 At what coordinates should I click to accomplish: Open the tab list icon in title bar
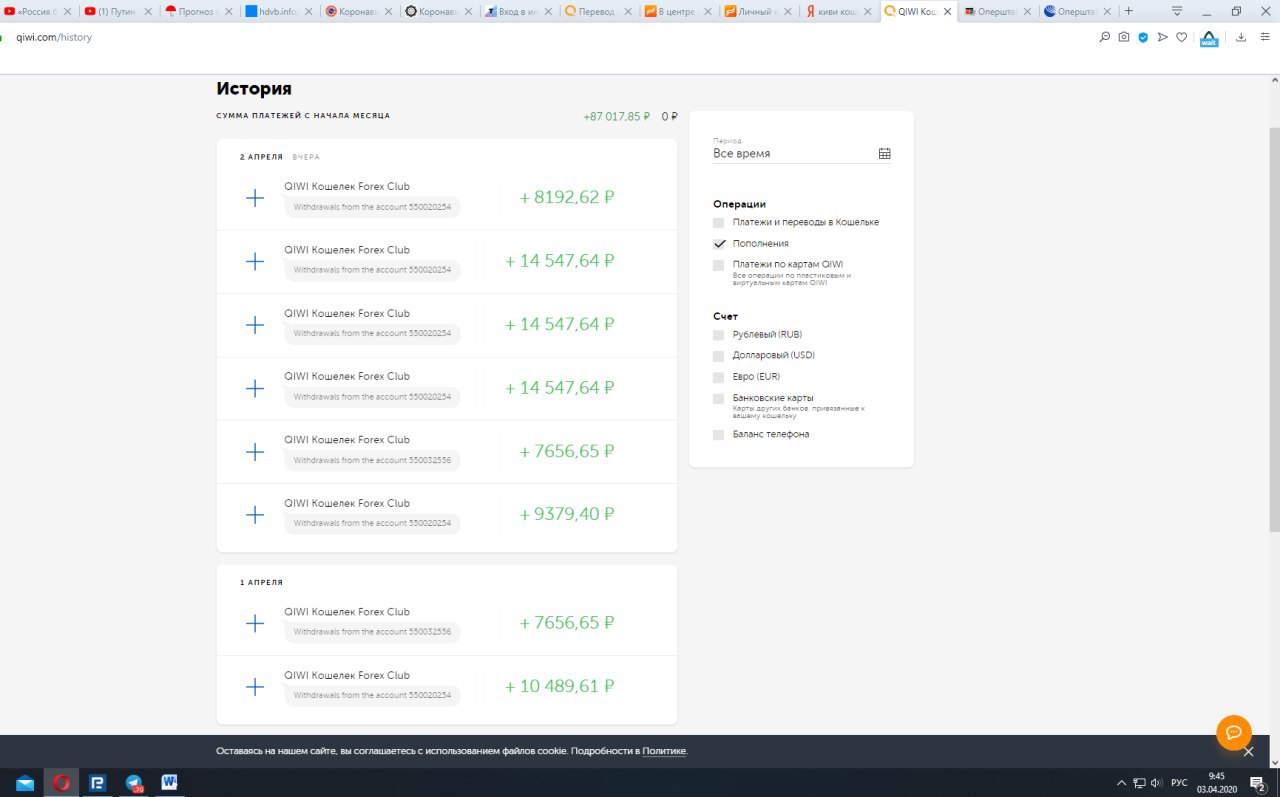pos(1177,11)
